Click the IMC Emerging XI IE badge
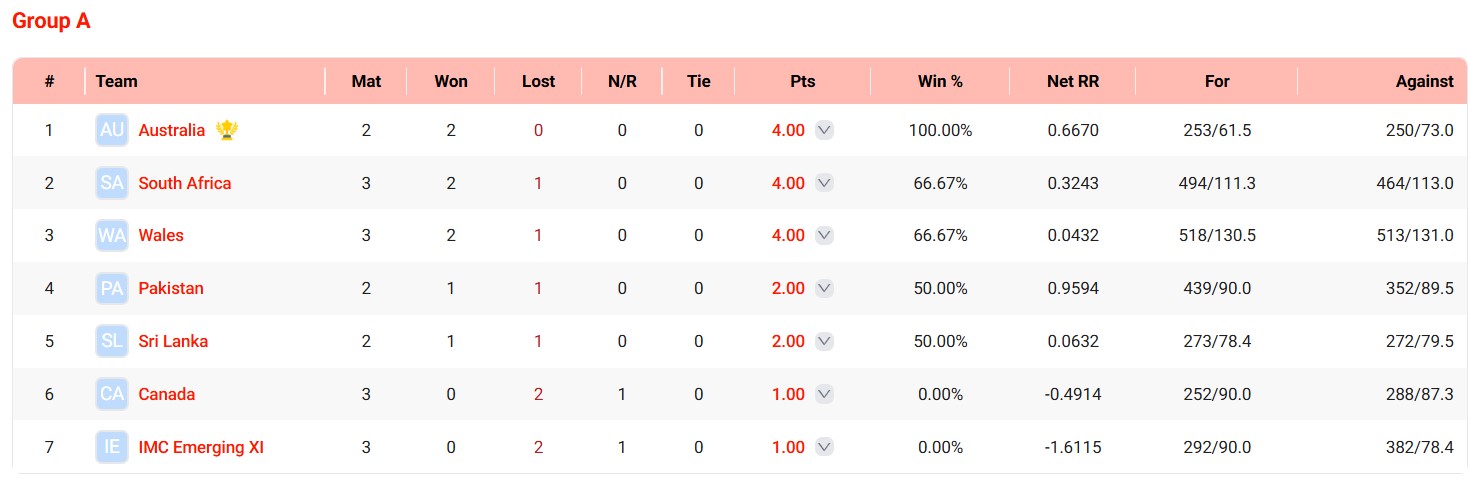The image size is (1471, 480). coord(112,448)
